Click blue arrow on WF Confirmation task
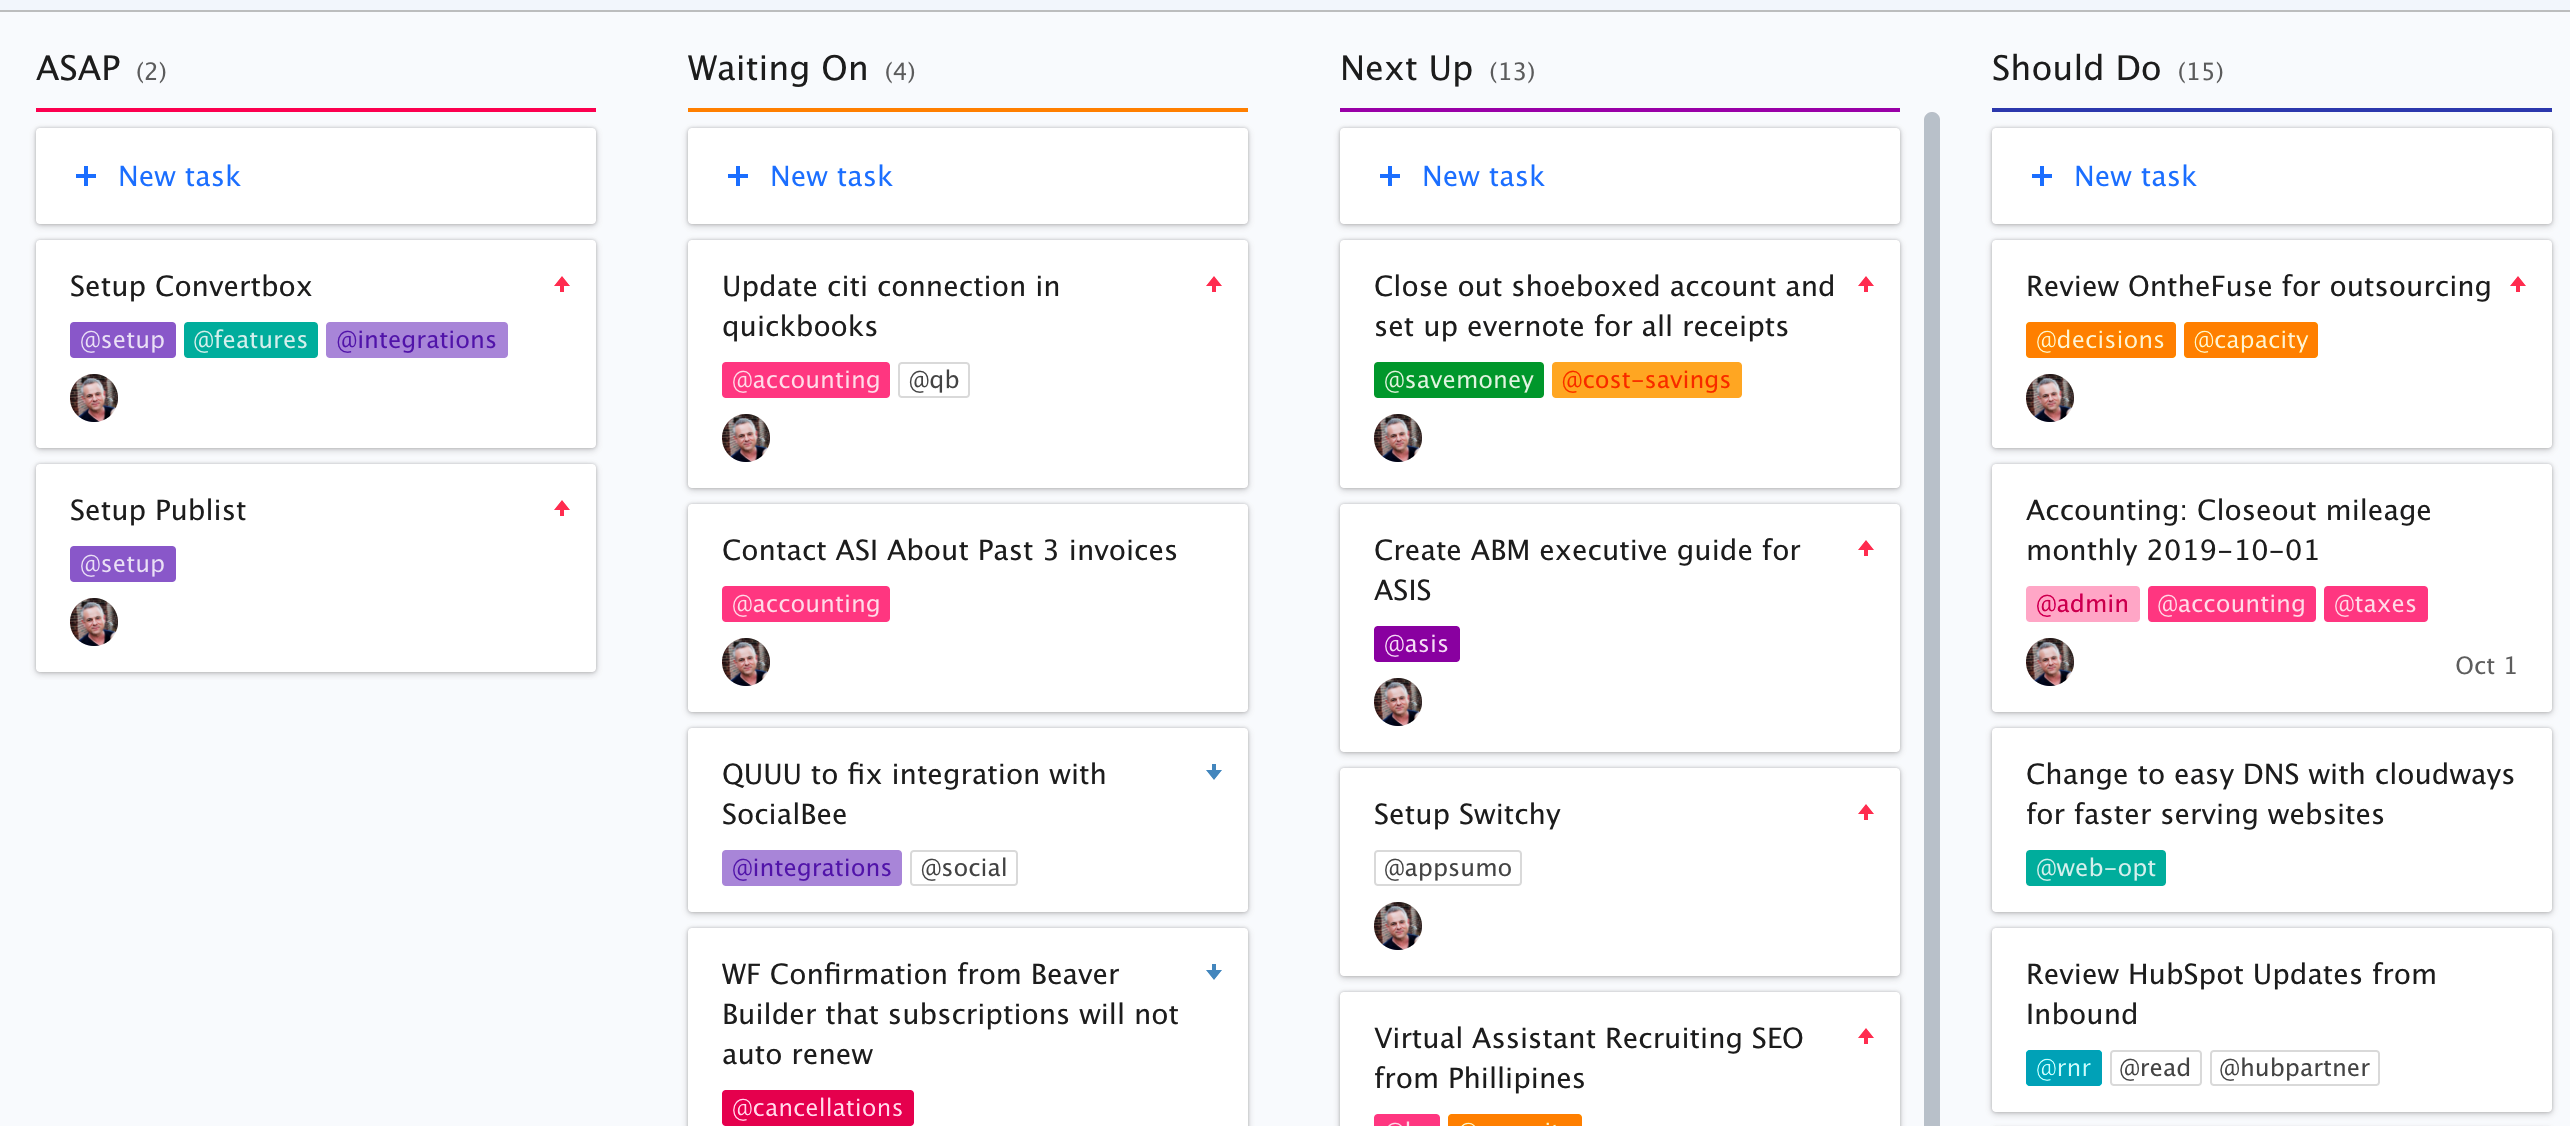The height and width of the screenshot is (1126, 2570). tap(1214, 973)
